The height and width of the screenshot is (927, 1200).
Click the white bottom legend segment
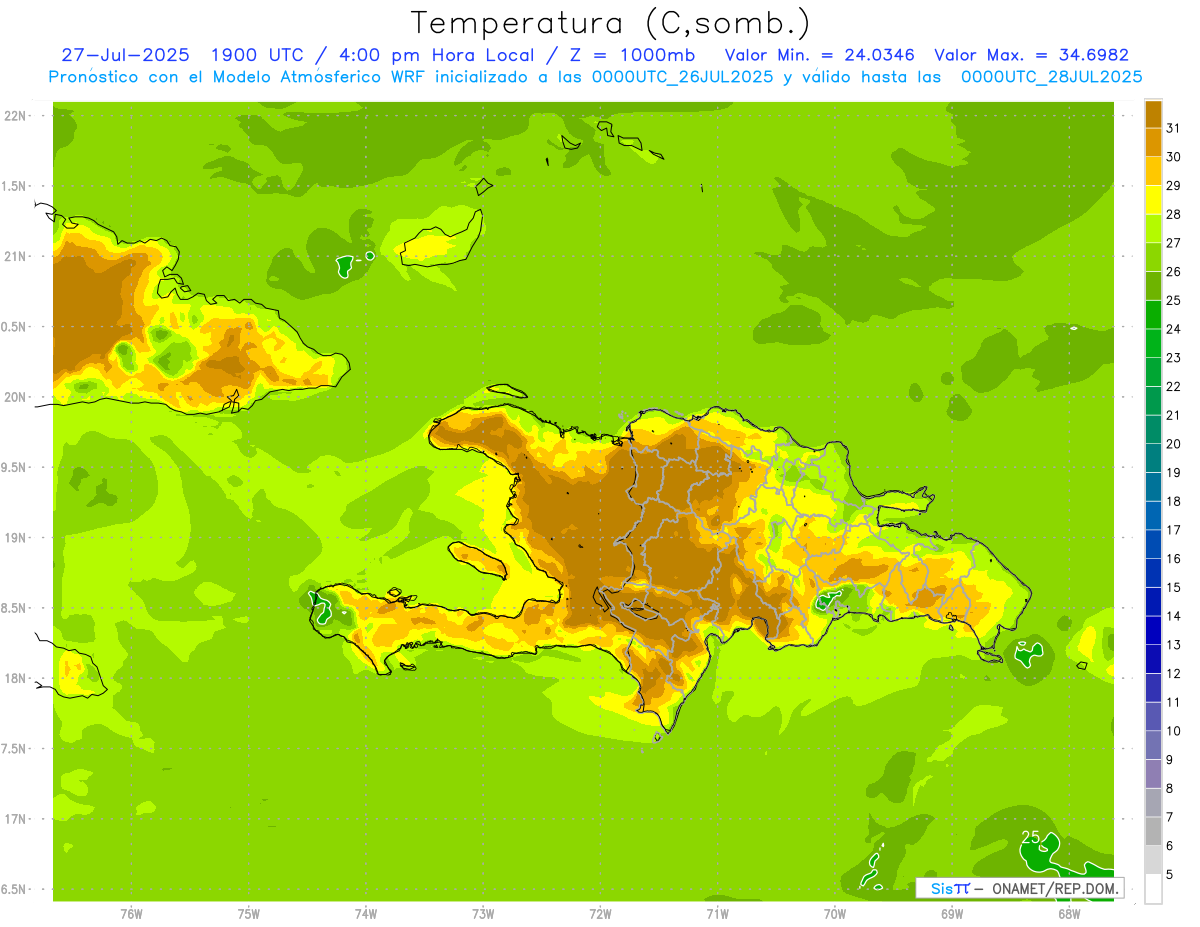(x=1153, y=888)
